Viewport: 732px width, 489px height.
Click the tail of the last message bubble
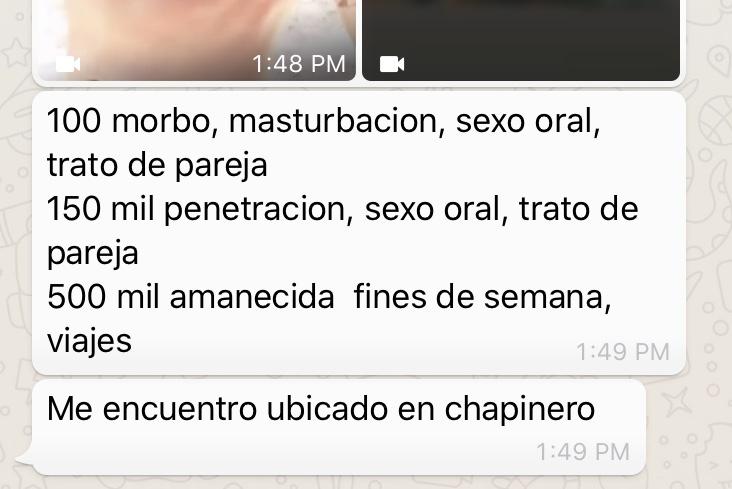tap(25, 458)
